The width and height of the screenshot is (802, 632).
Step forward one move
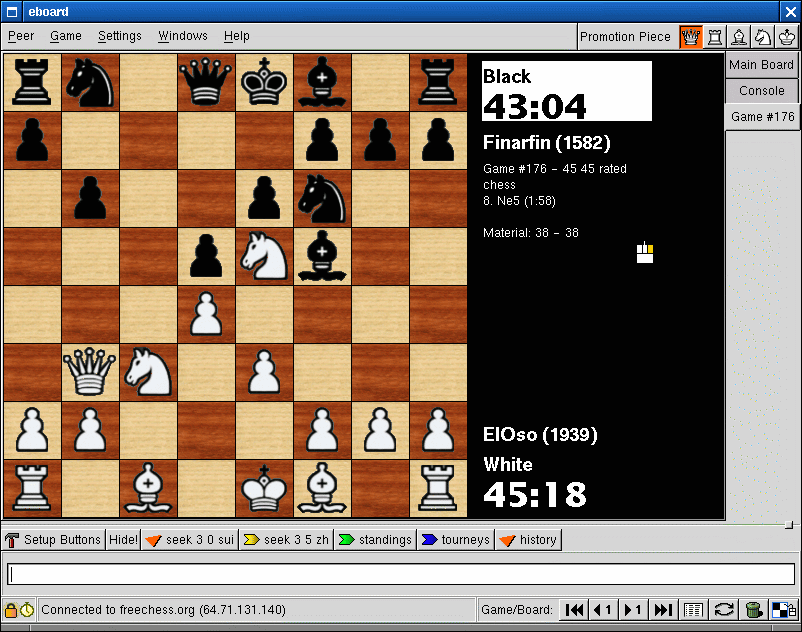(x=633, y=610)
